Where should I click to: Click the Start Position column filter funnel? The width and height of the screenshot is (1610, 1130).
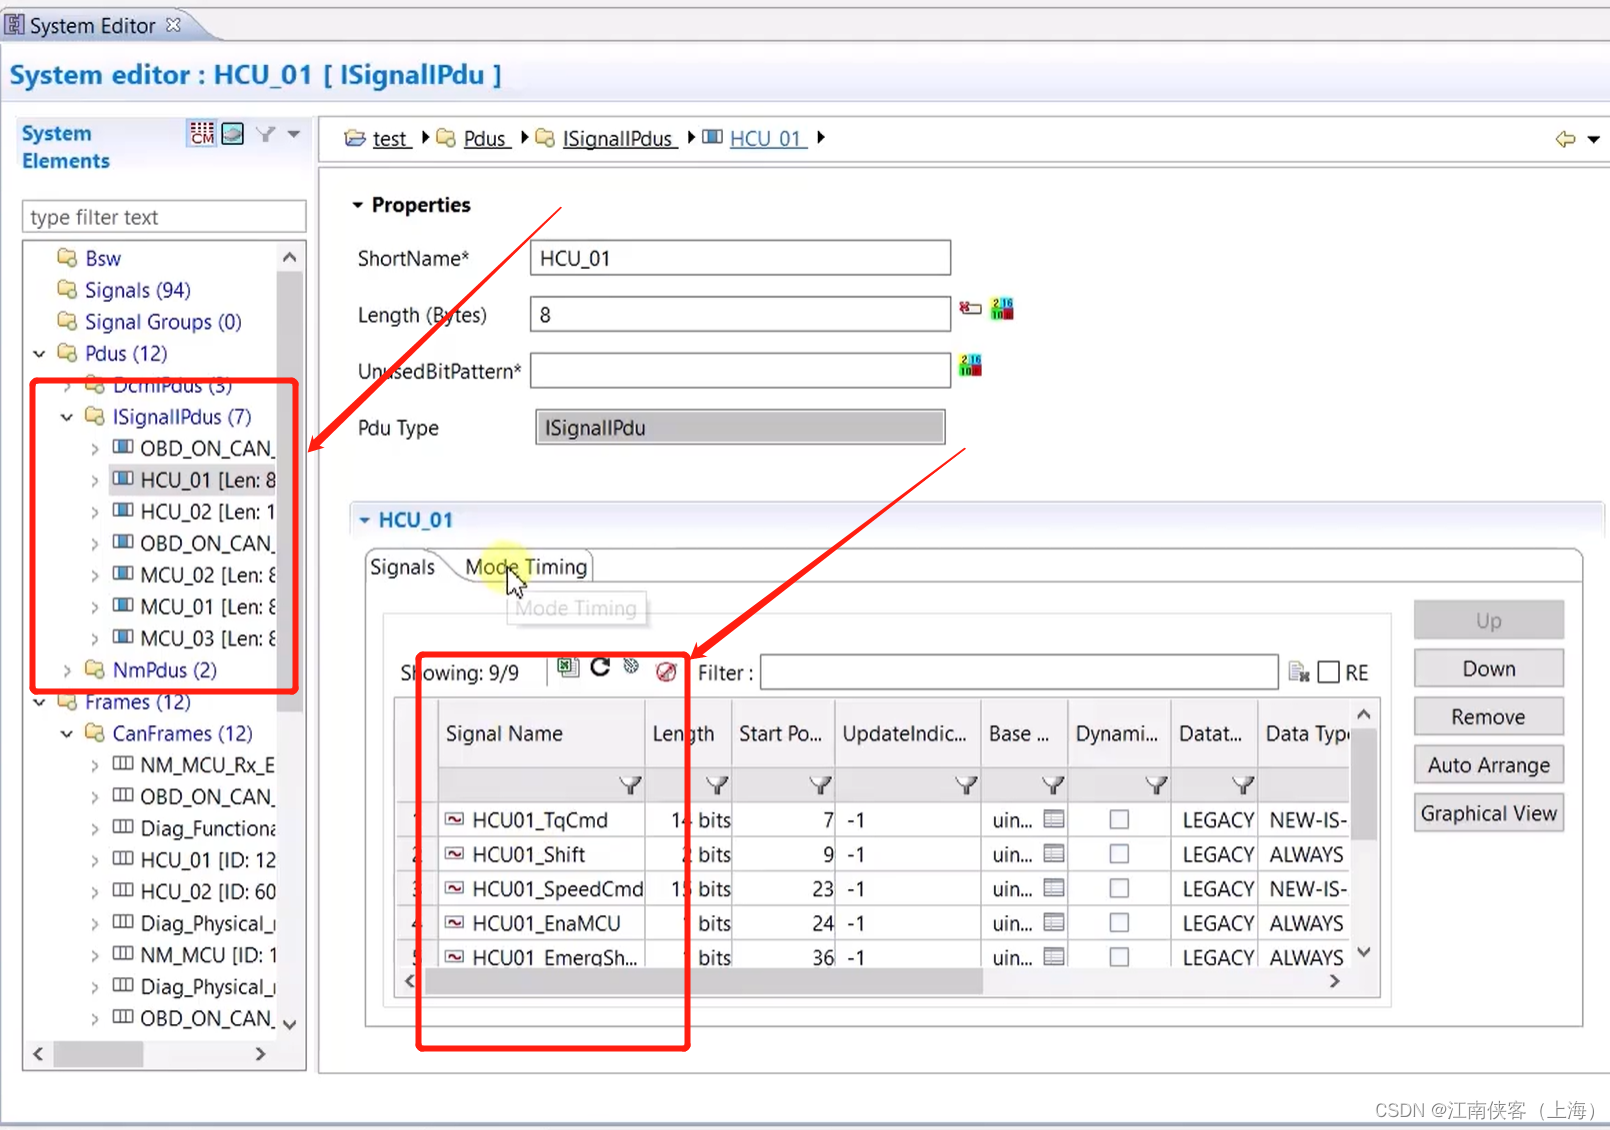[x=820, y=785]
